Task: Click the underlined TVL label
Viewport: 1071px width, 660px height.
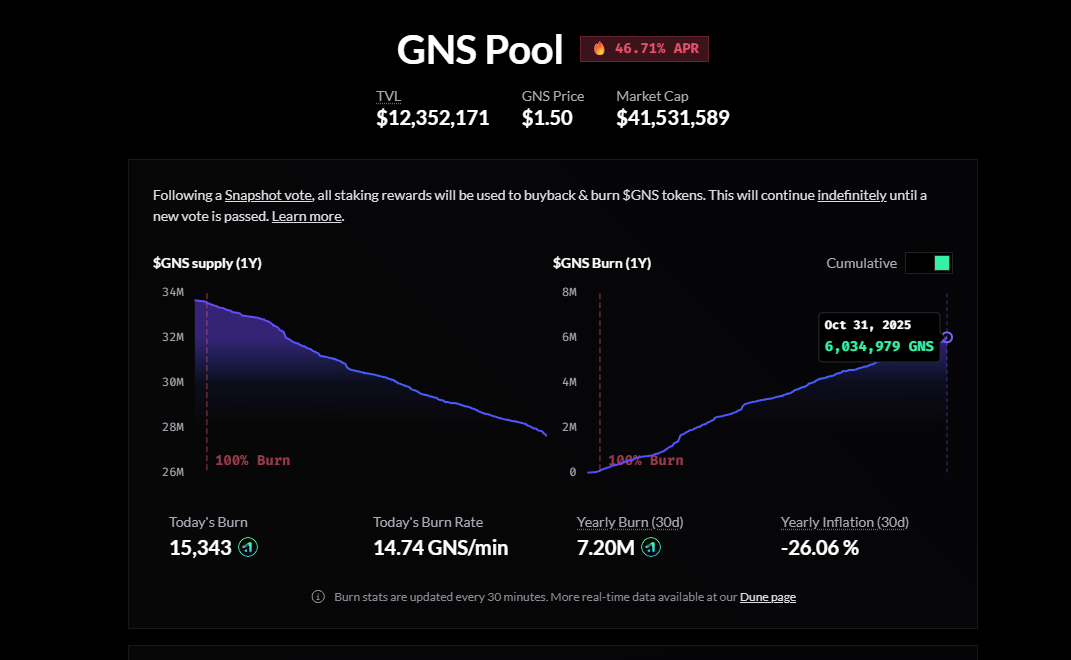Action: pos(388,96)
